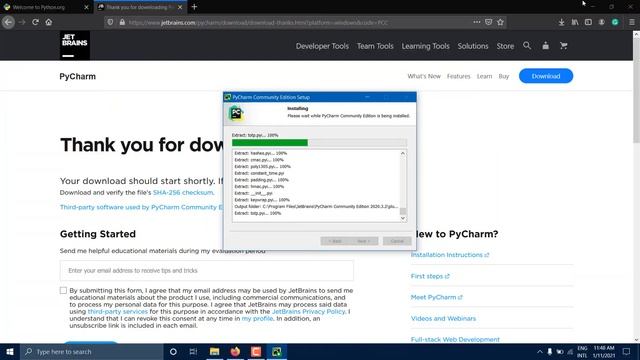Open Task View on the taskbar

193,351
